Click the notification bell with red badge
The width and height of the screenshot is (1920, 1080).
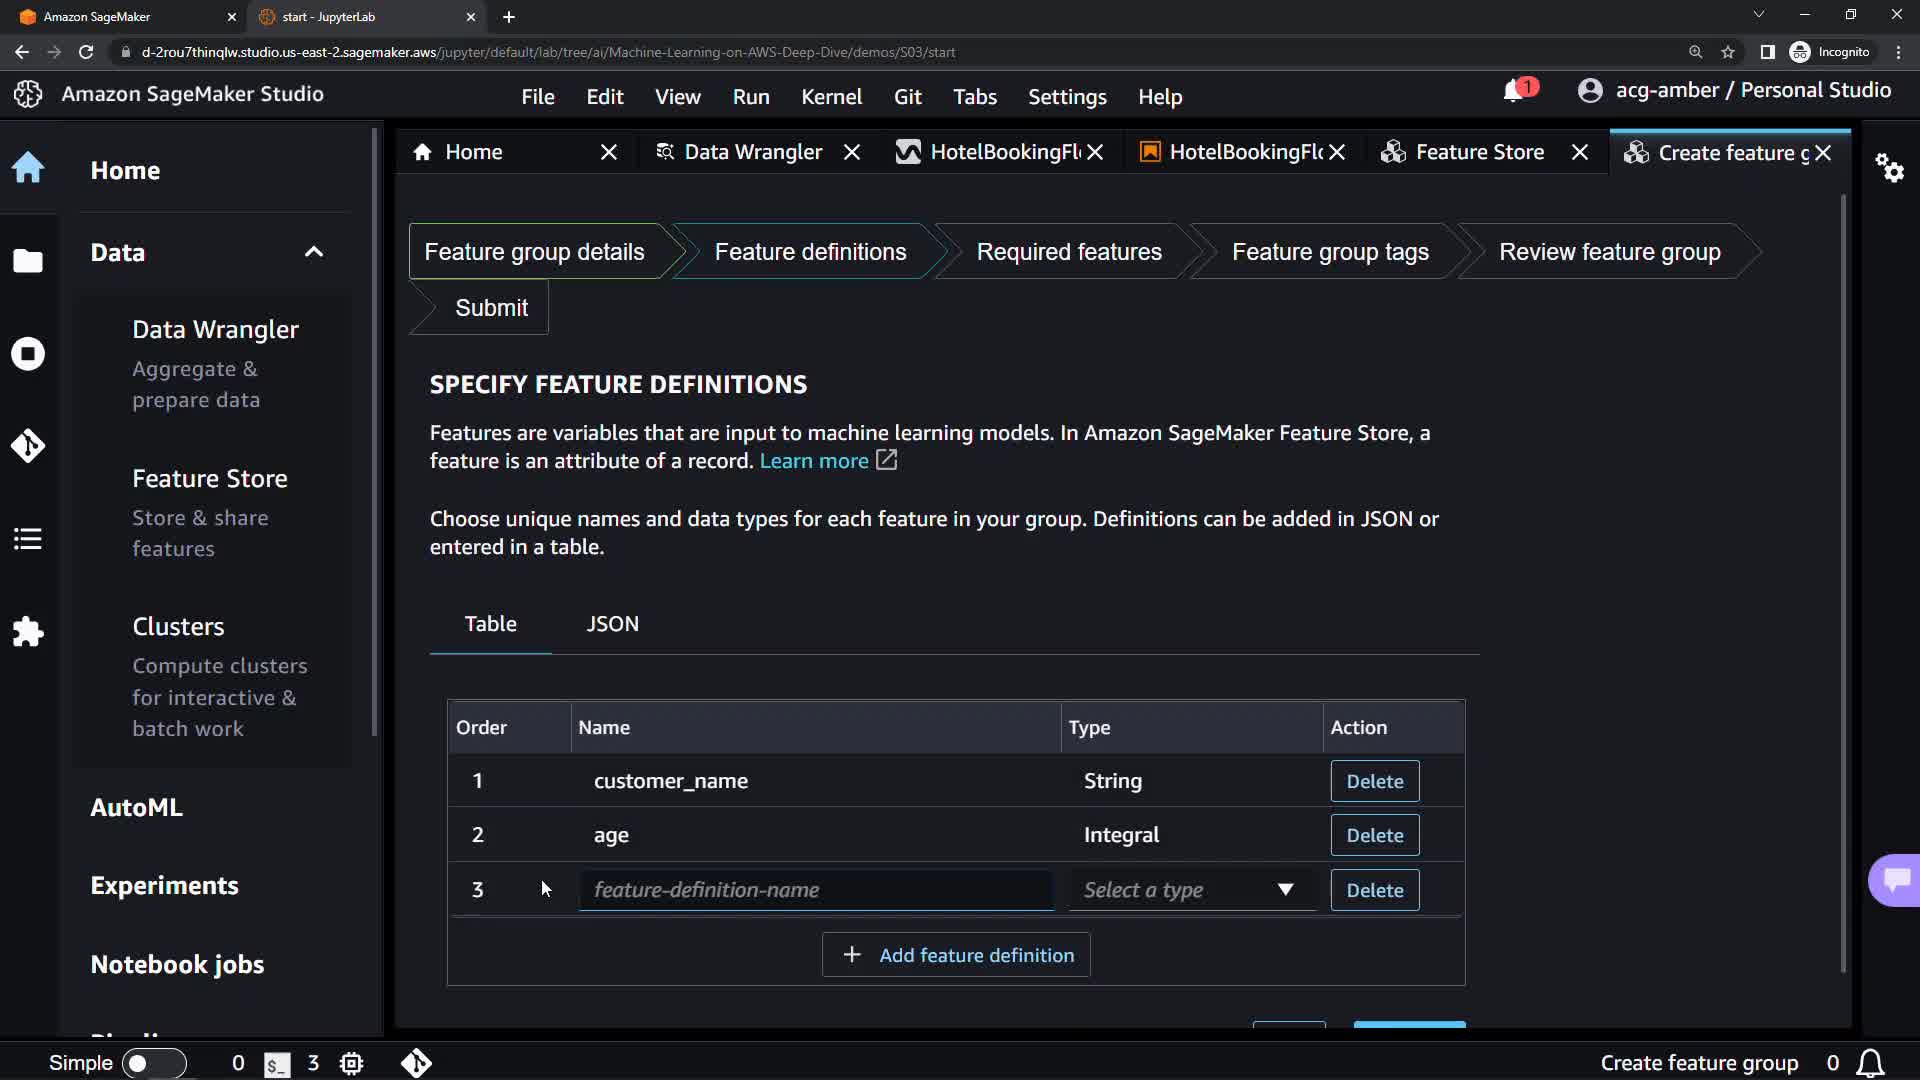coord(1515,91)
